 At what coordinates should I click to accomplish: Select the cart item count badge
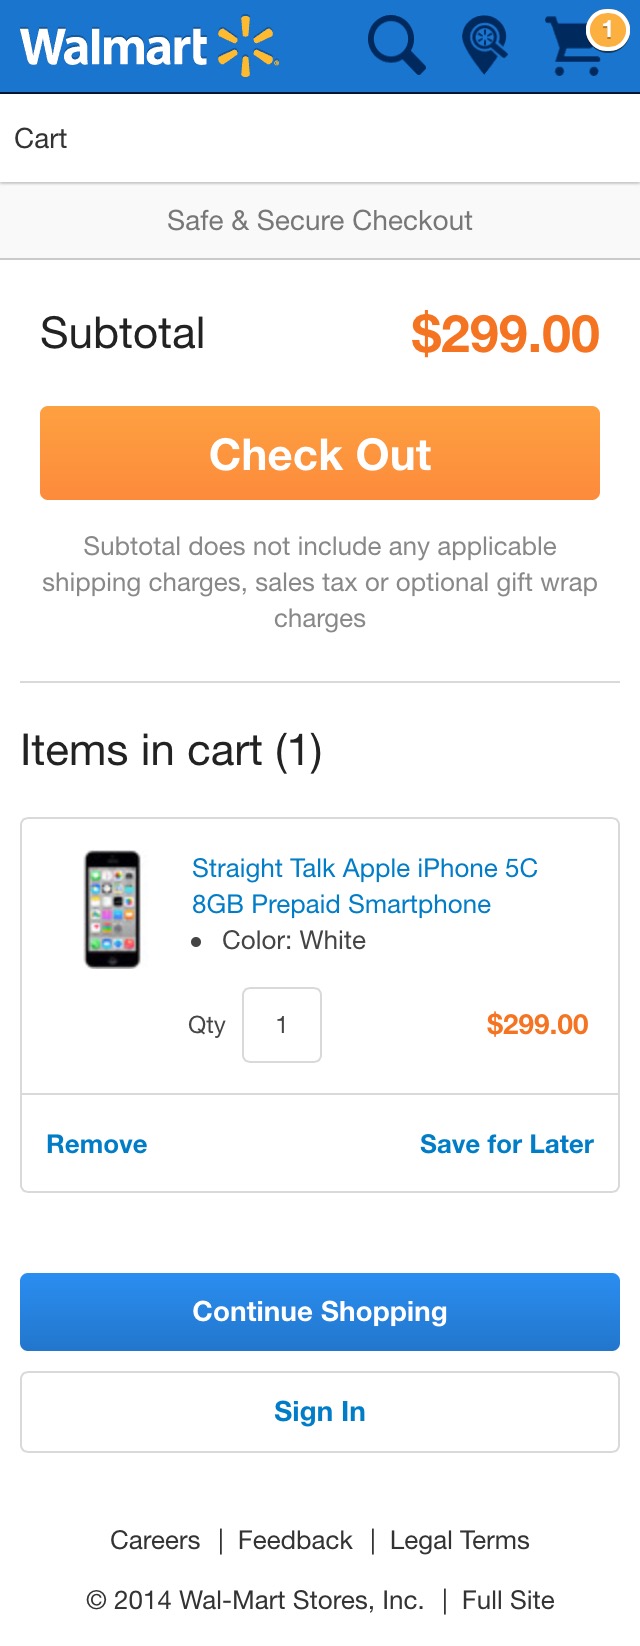605,30
